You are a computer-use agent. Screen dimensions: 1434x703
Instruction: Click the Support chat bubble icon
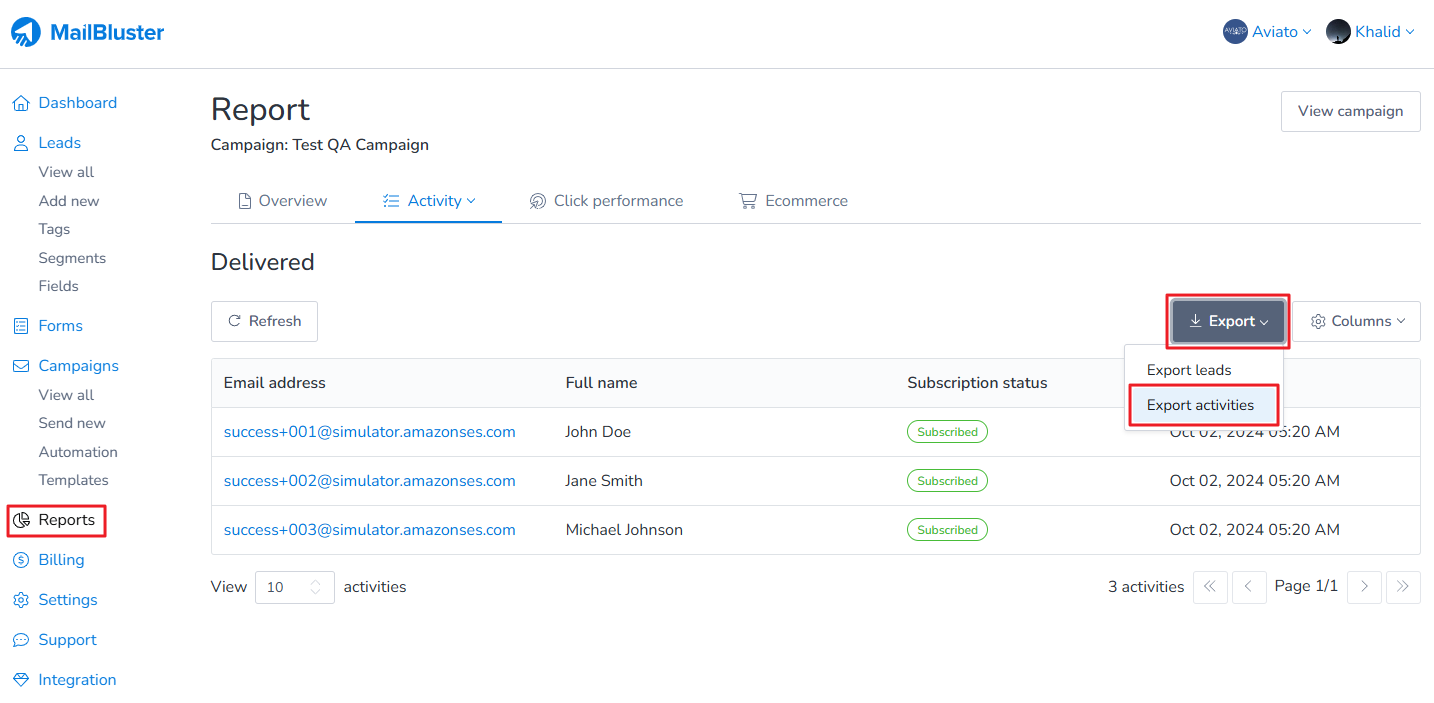[x=20, y=640]
